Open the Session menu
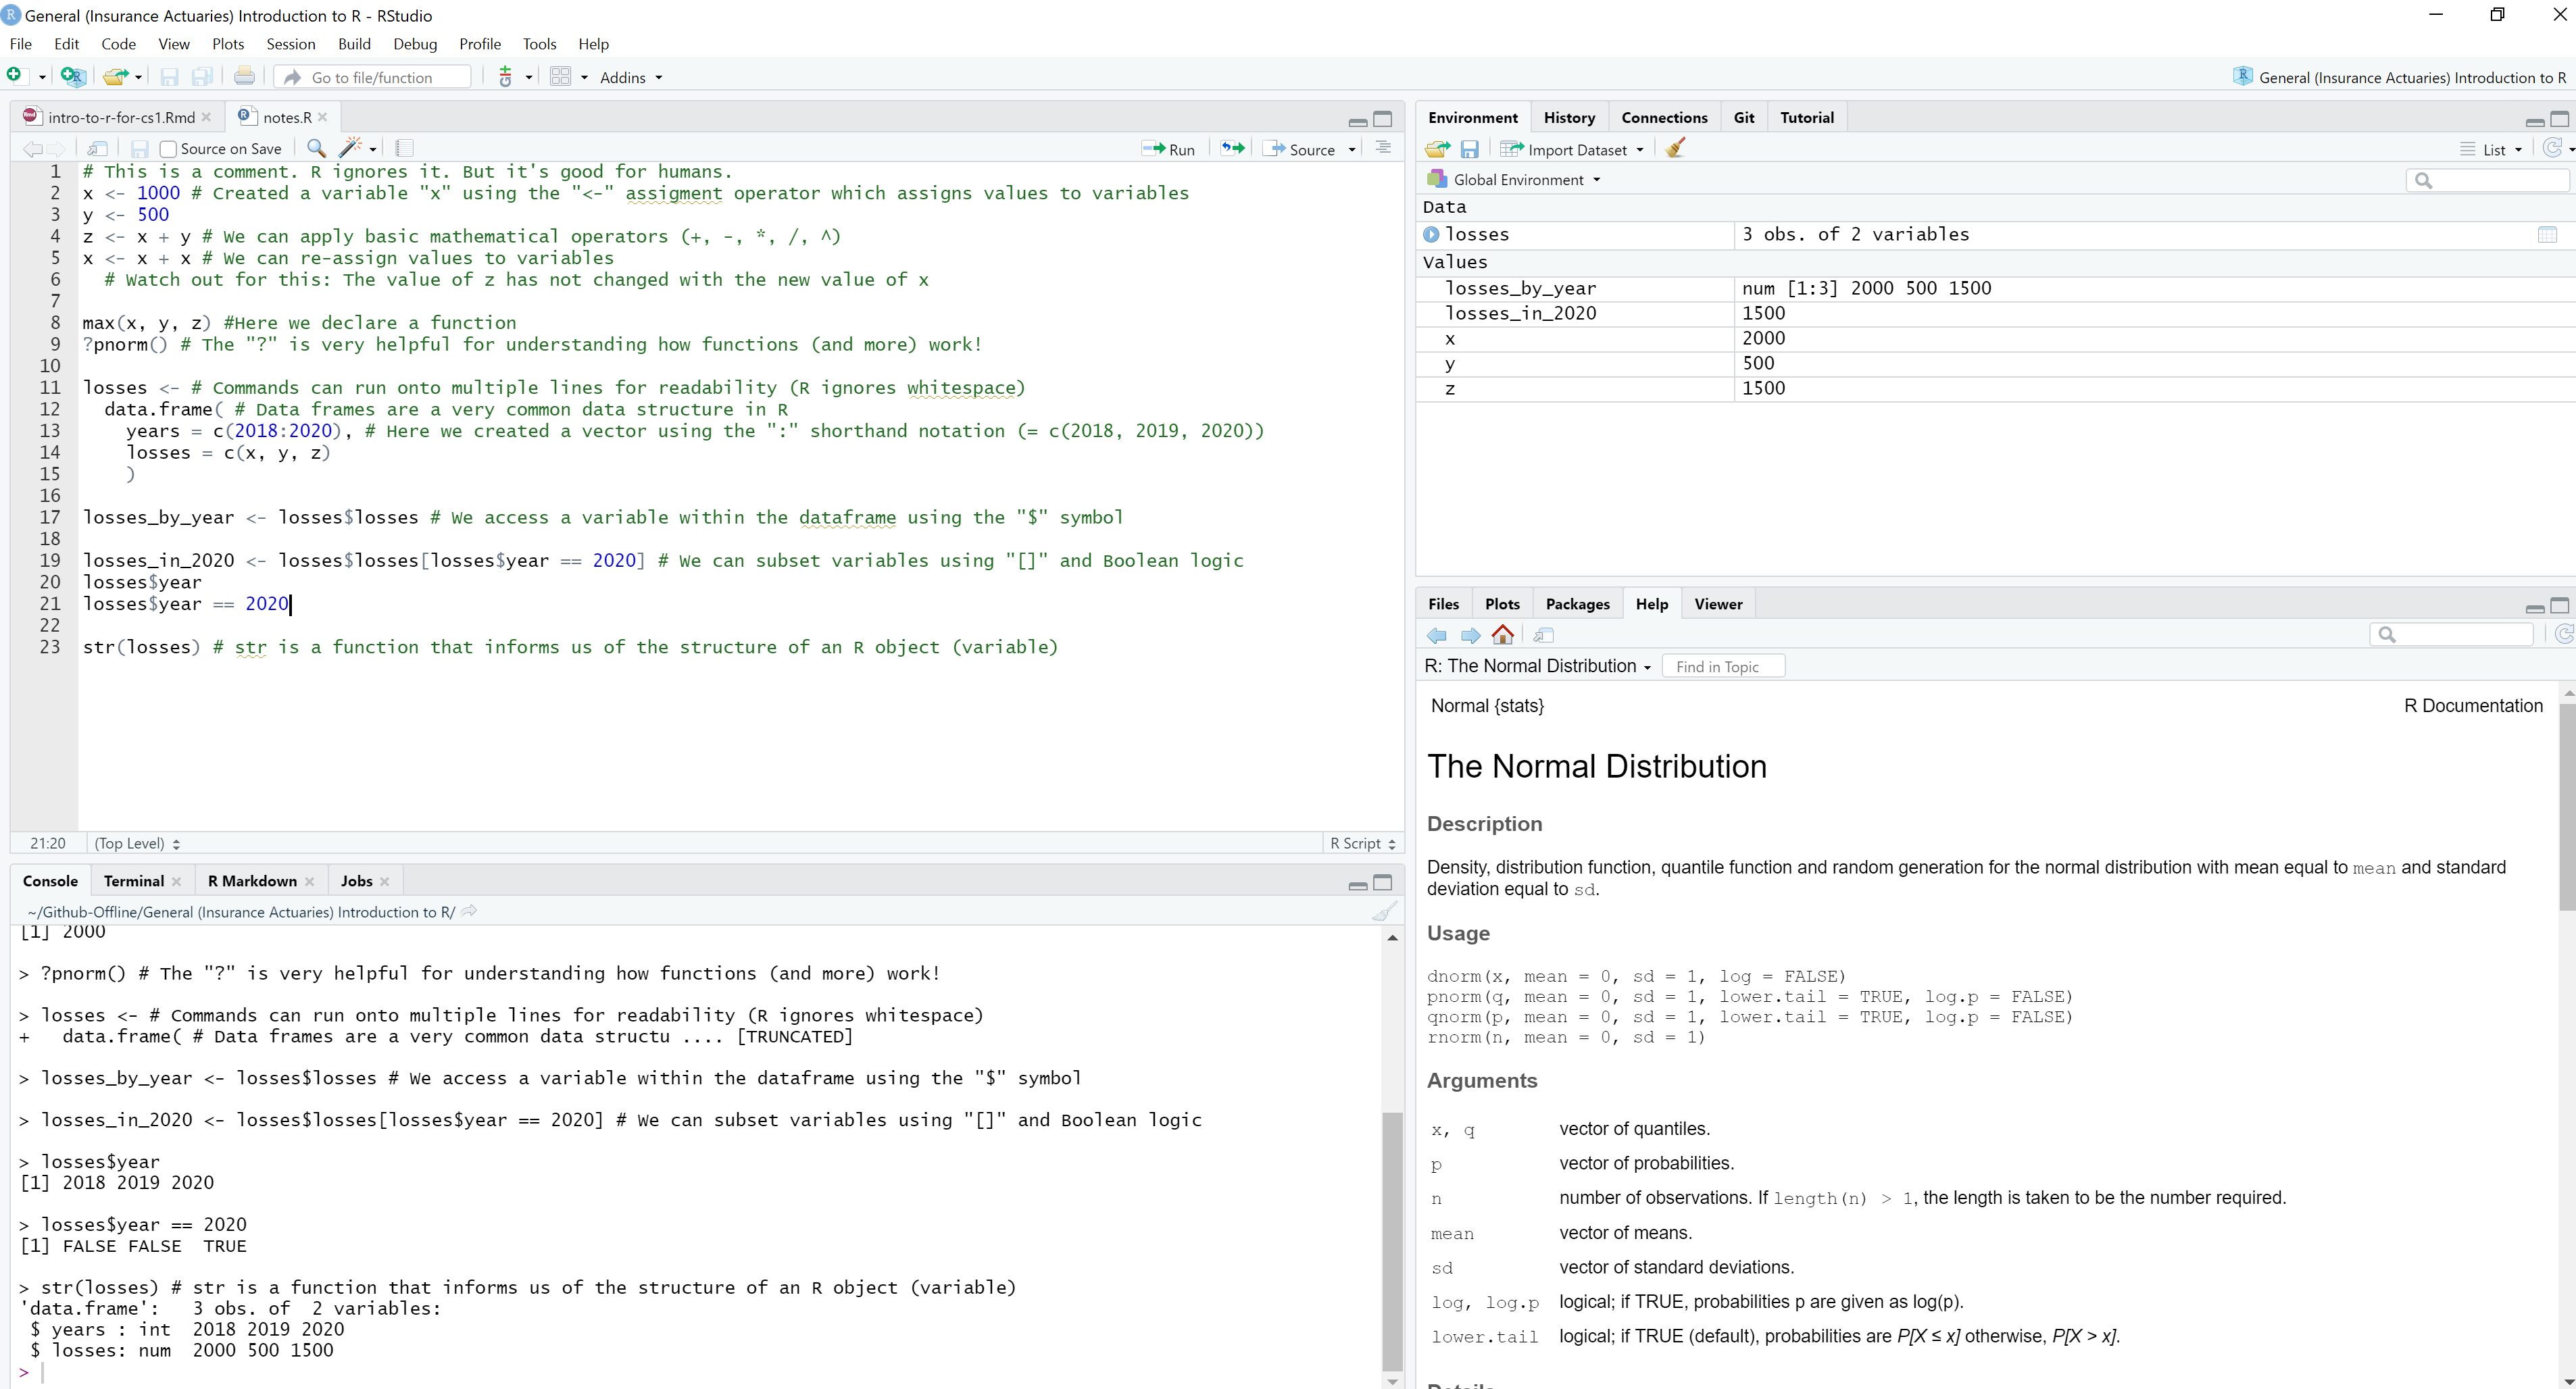 coord(290,44)
